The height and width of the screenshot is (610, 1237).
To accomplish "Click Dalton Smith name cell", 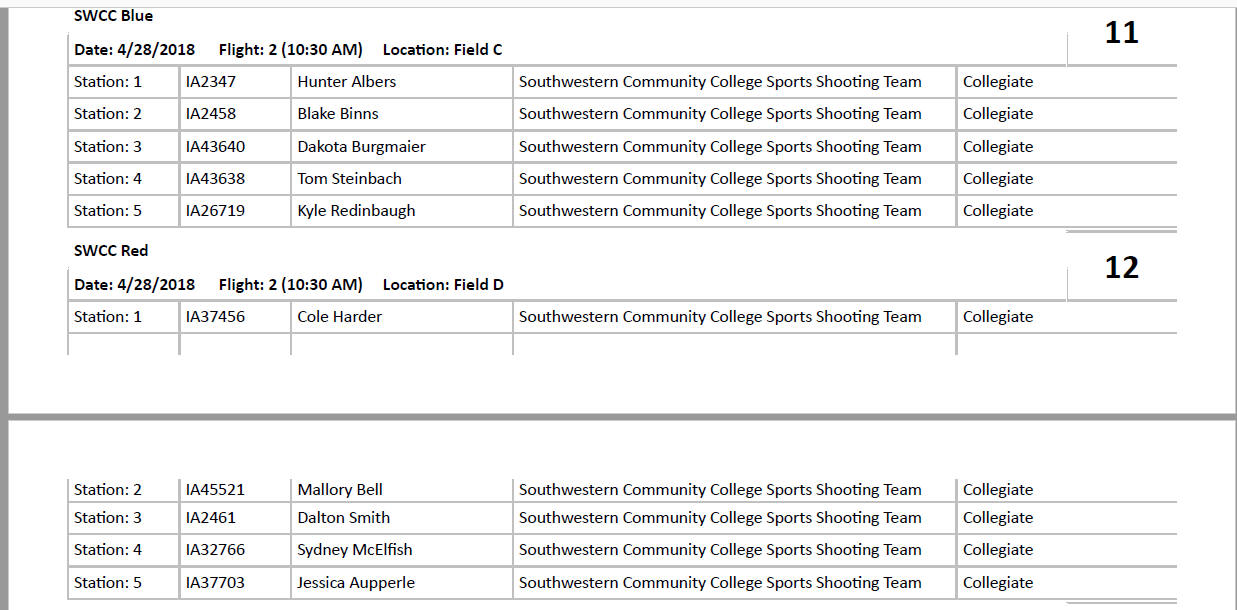I will pyautogui.click(x=343, y=518).
